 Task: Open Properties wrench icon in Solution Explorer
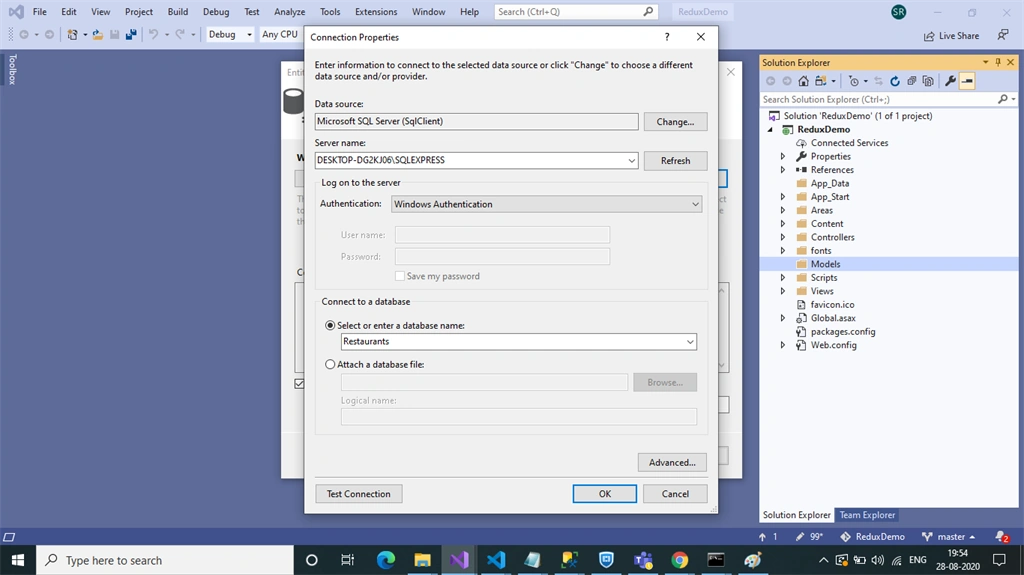click(950, 81)
